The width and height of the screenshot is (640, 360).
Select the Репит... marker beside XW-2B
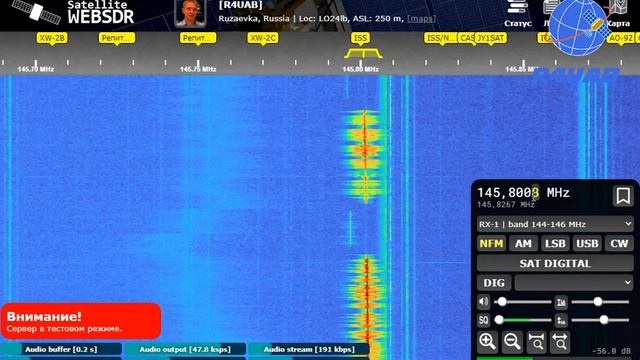tap(117, 38)
